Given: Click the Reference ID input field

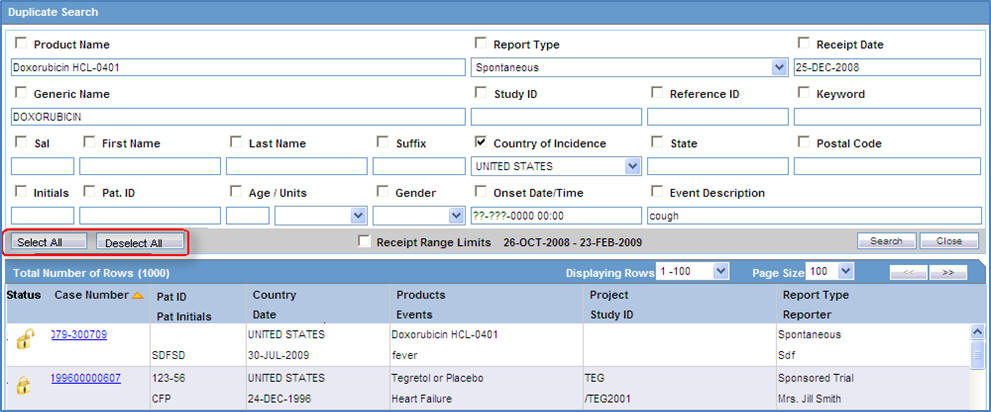Looking at the screenshot, I should (x=717, y=117).
